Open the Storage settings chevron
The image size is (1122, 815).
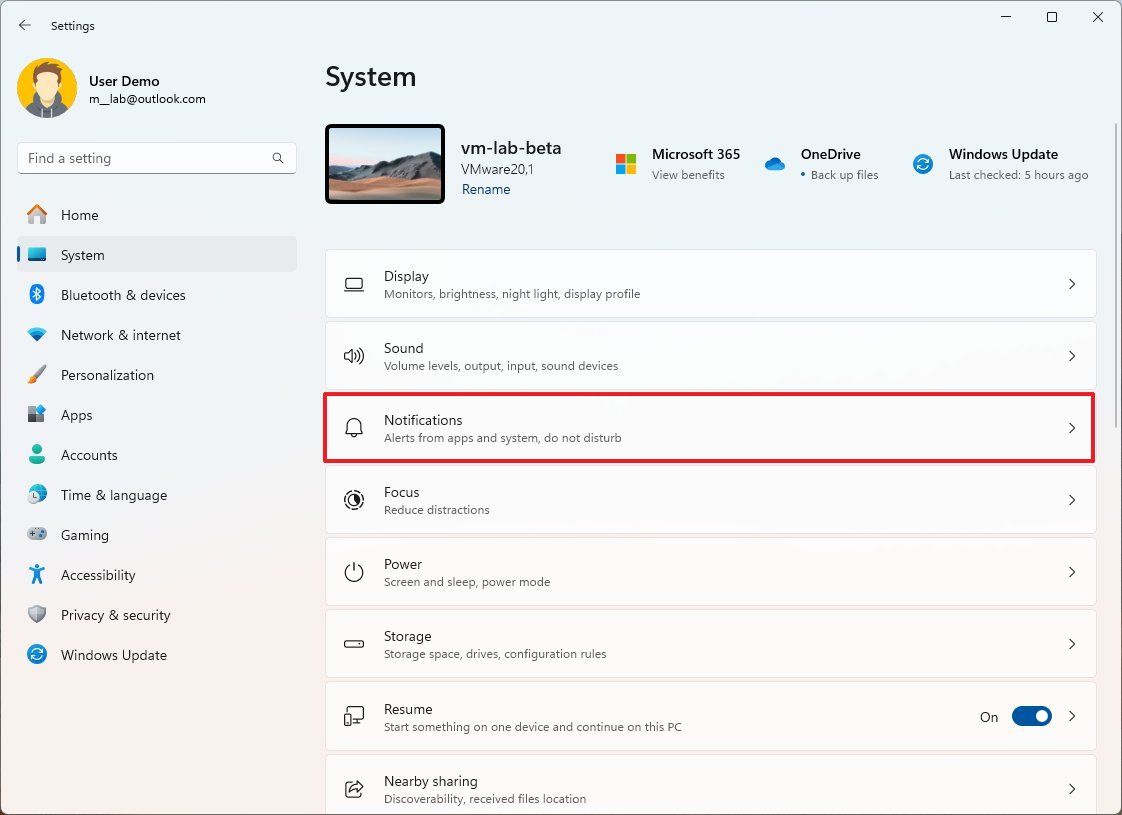click(1072, 644)
